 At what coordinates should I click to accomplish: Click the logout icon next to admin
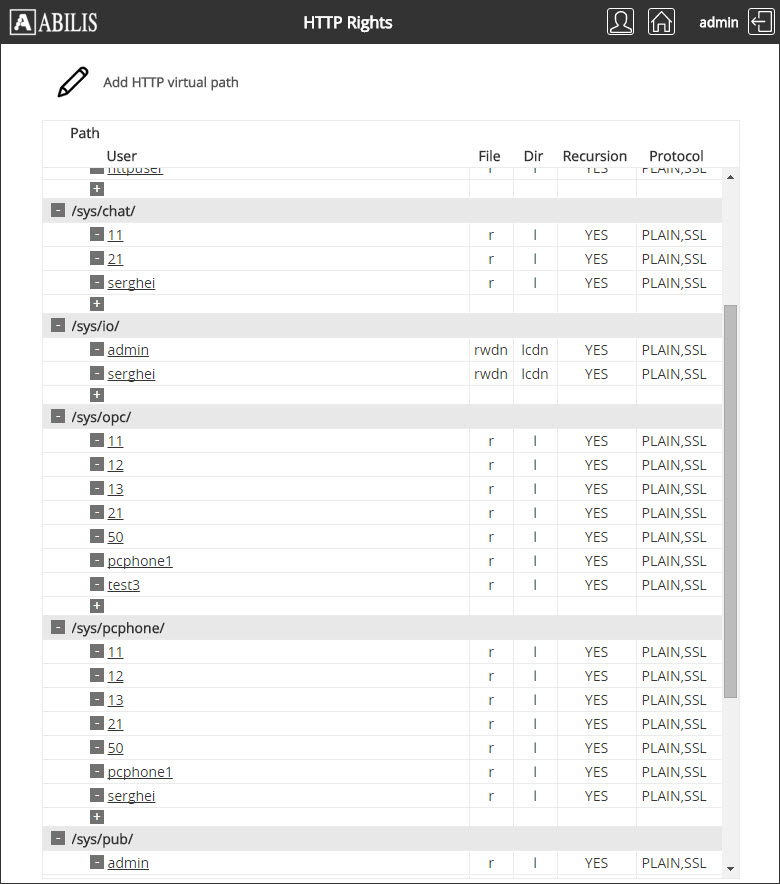pyautogui.click(x=761, y=22)
